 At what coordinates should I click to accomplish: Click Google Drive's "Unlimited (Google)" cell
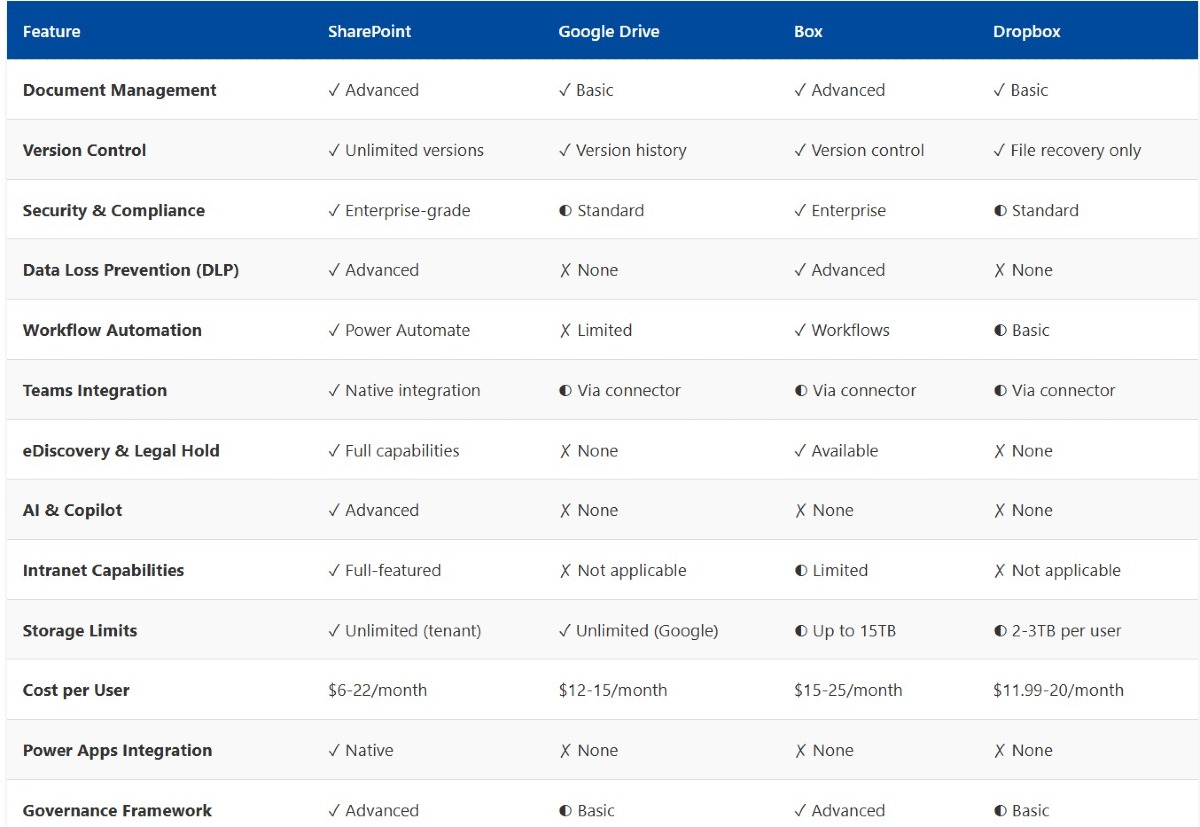[638, 630]
